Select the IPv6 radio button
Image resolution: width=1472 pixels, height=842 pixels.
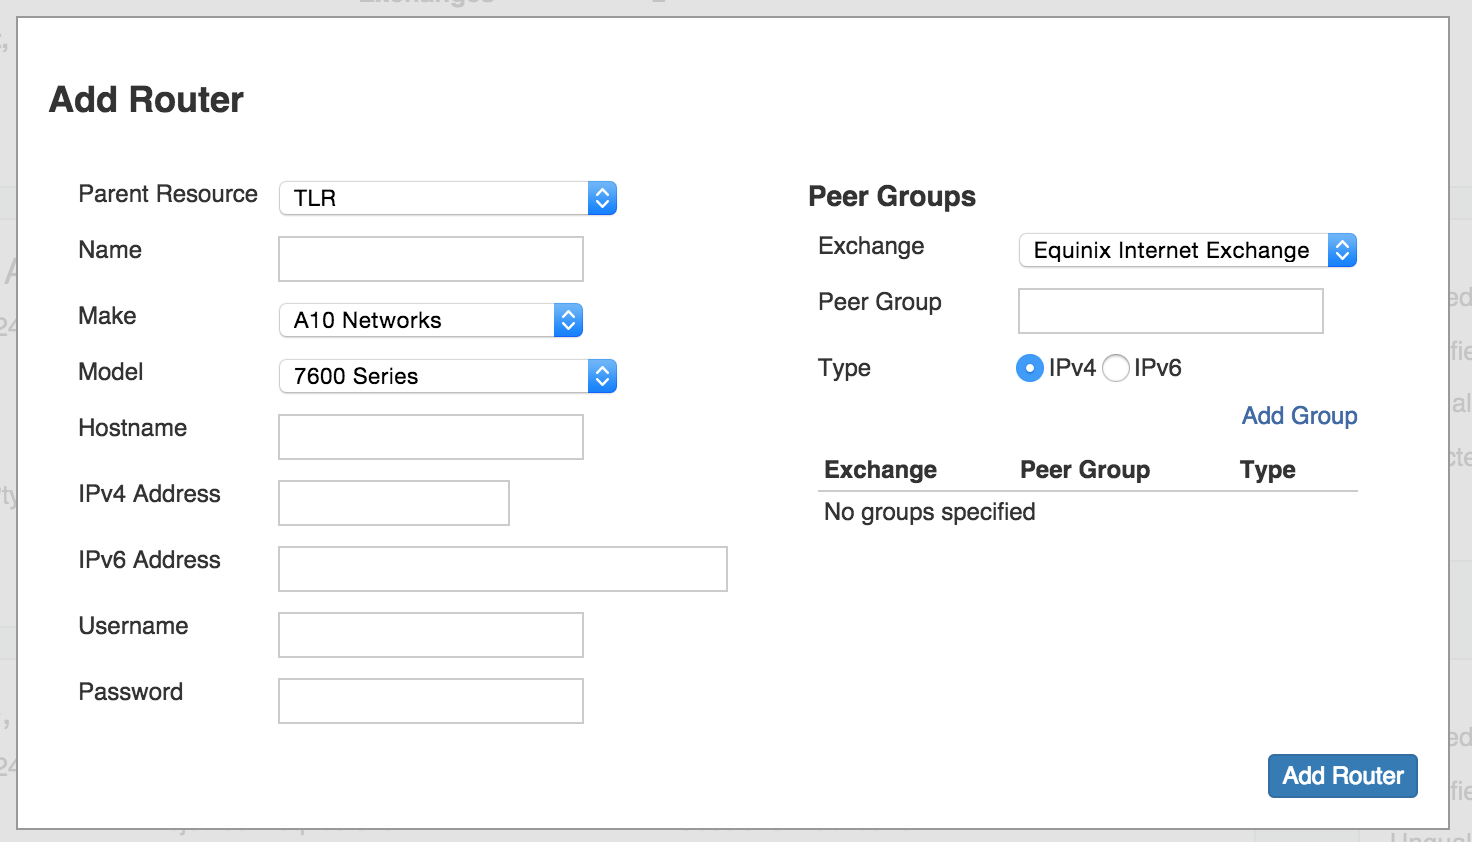pos(1116,368)
